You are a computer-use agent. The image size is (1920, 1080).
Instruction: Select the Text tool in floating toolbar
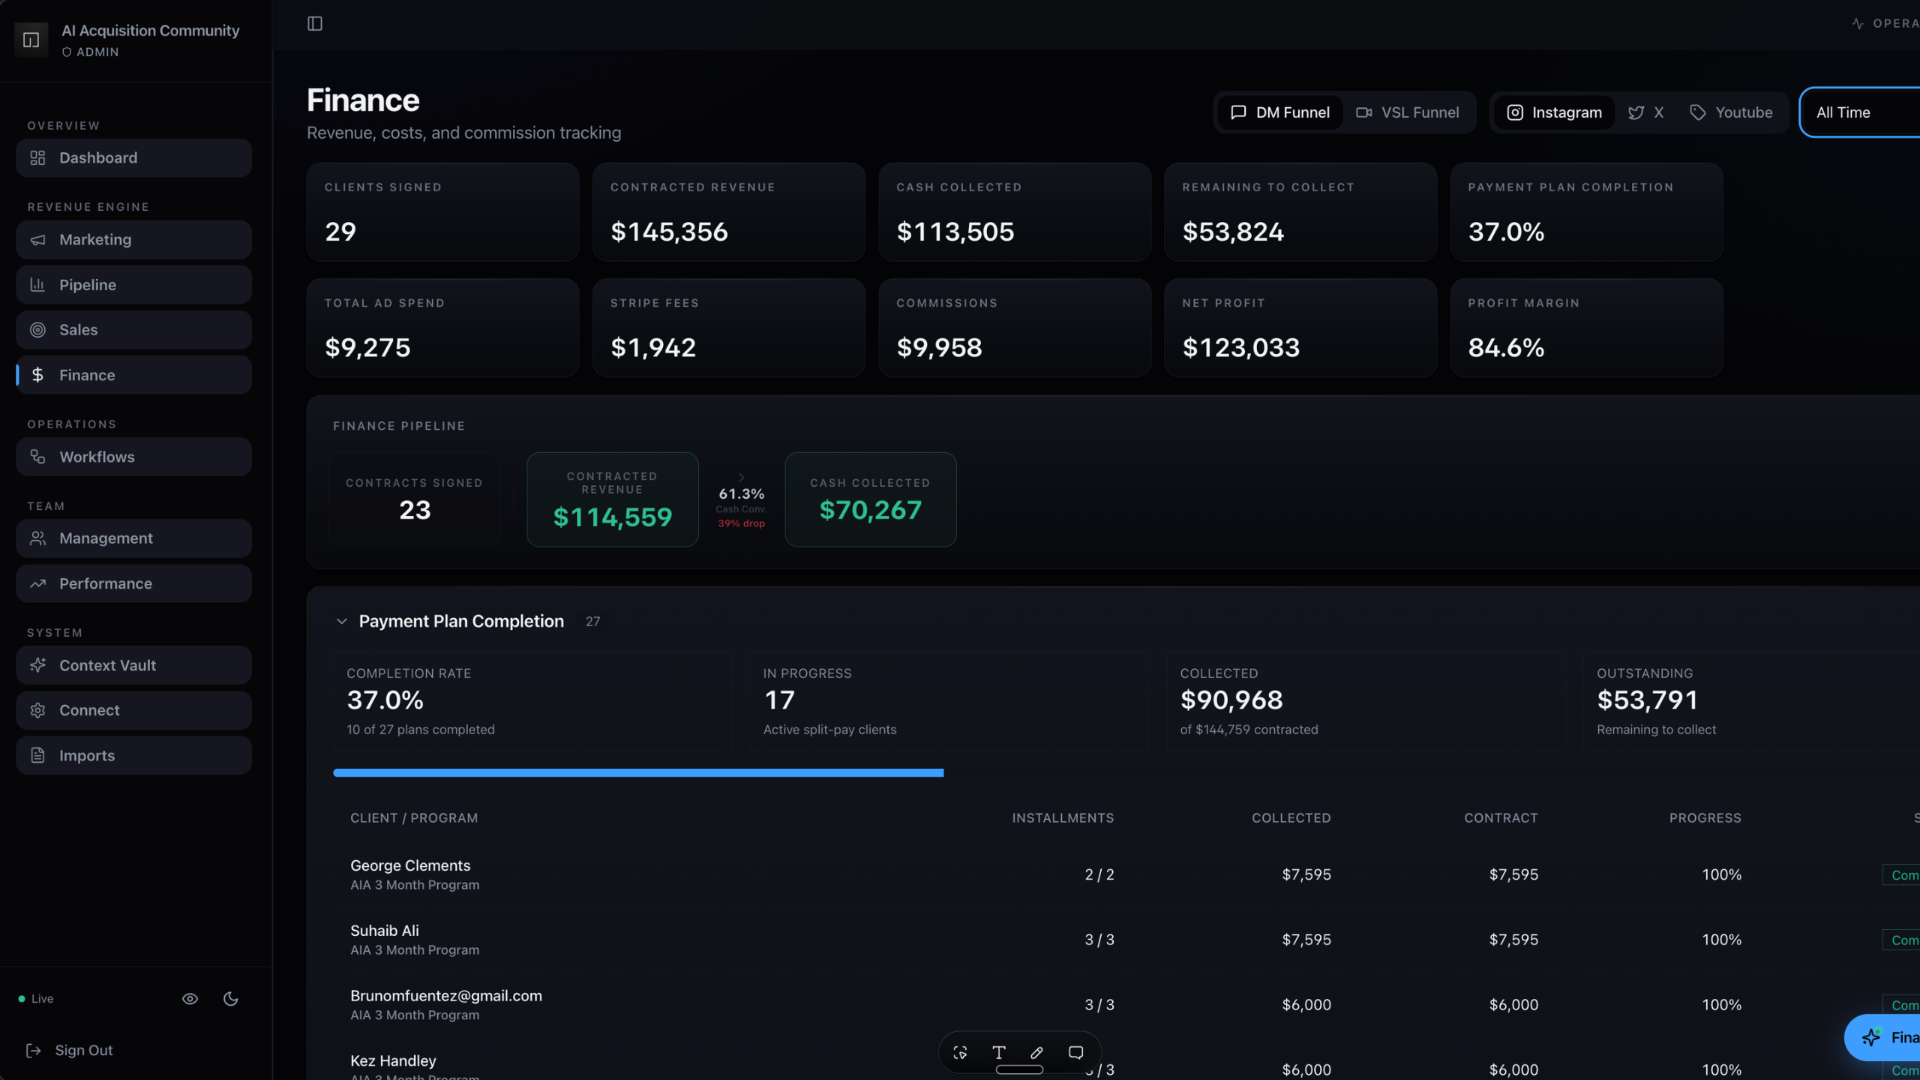coord(999,1052)
